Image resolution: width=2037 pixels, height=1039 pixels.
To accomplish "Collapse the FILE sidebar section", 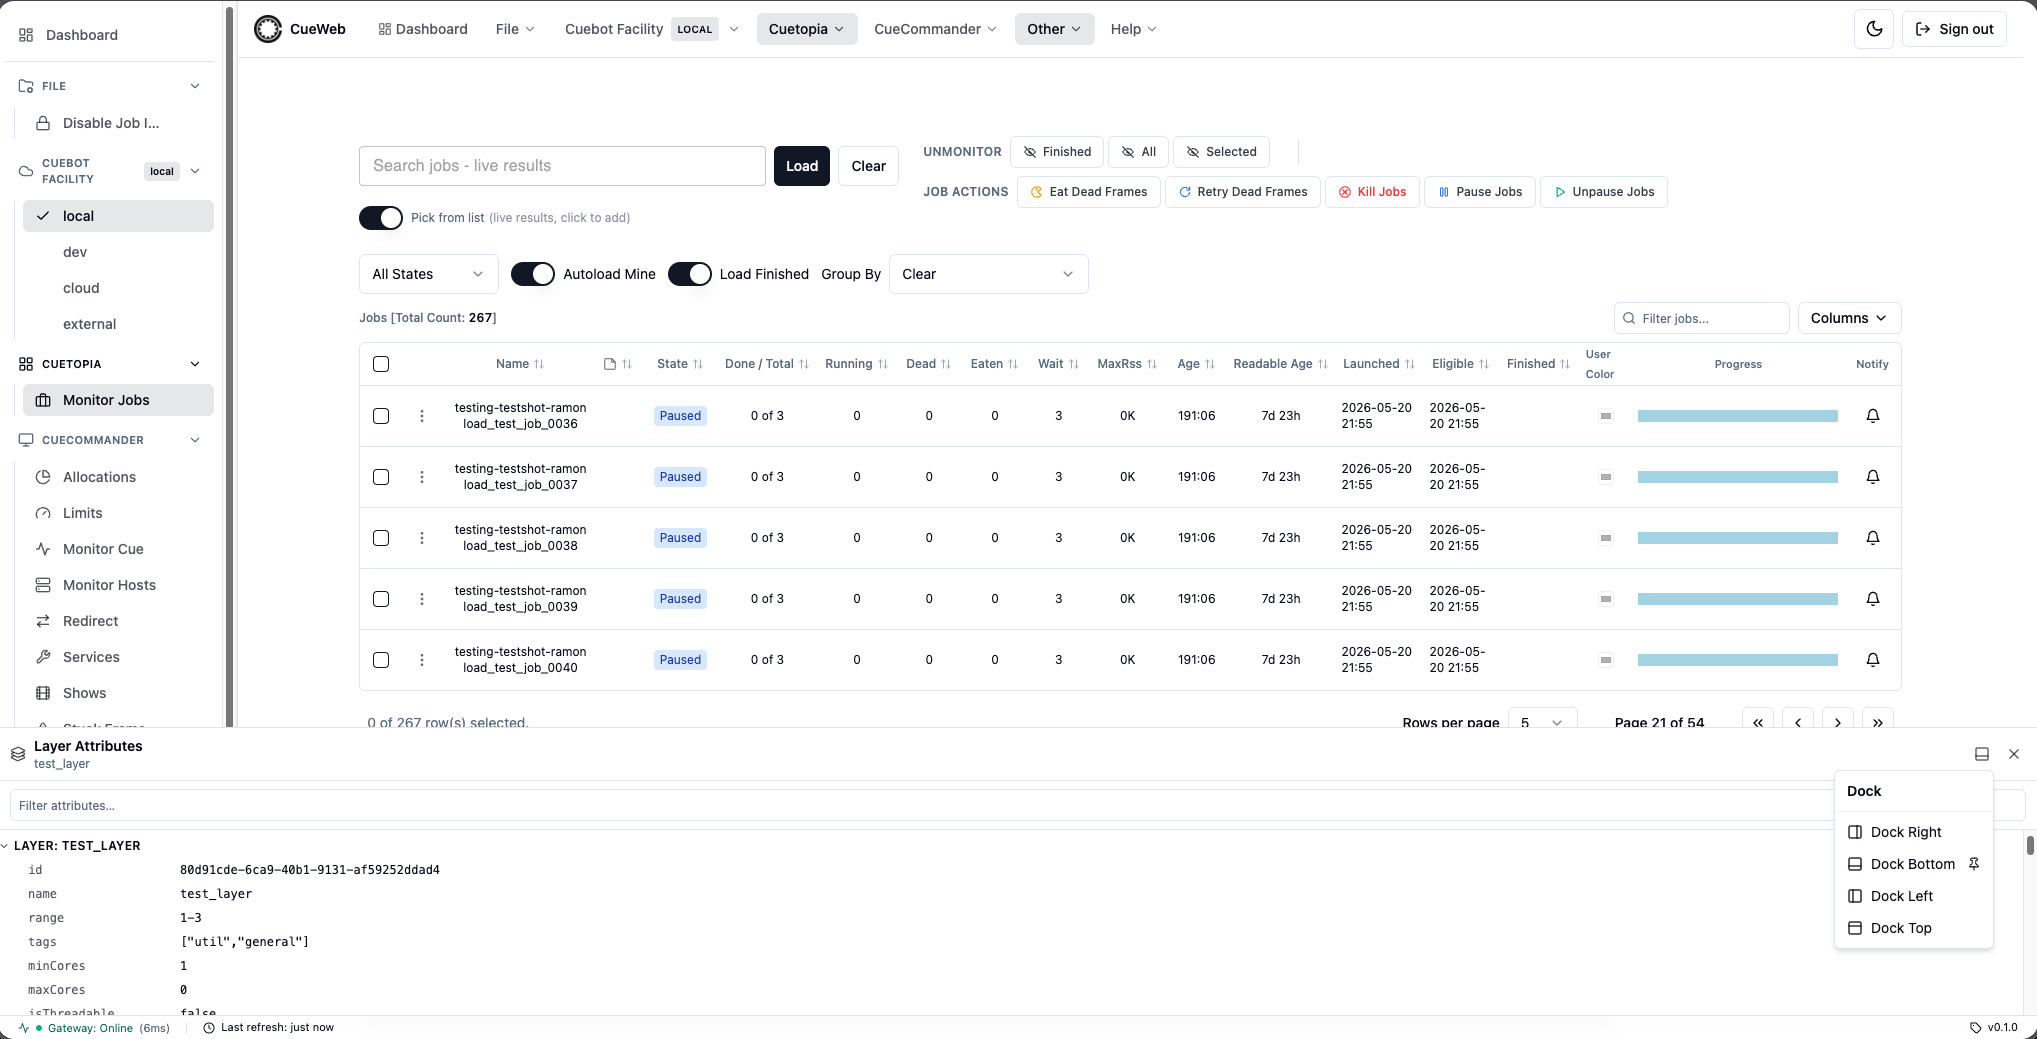I will tap(195, 86).
